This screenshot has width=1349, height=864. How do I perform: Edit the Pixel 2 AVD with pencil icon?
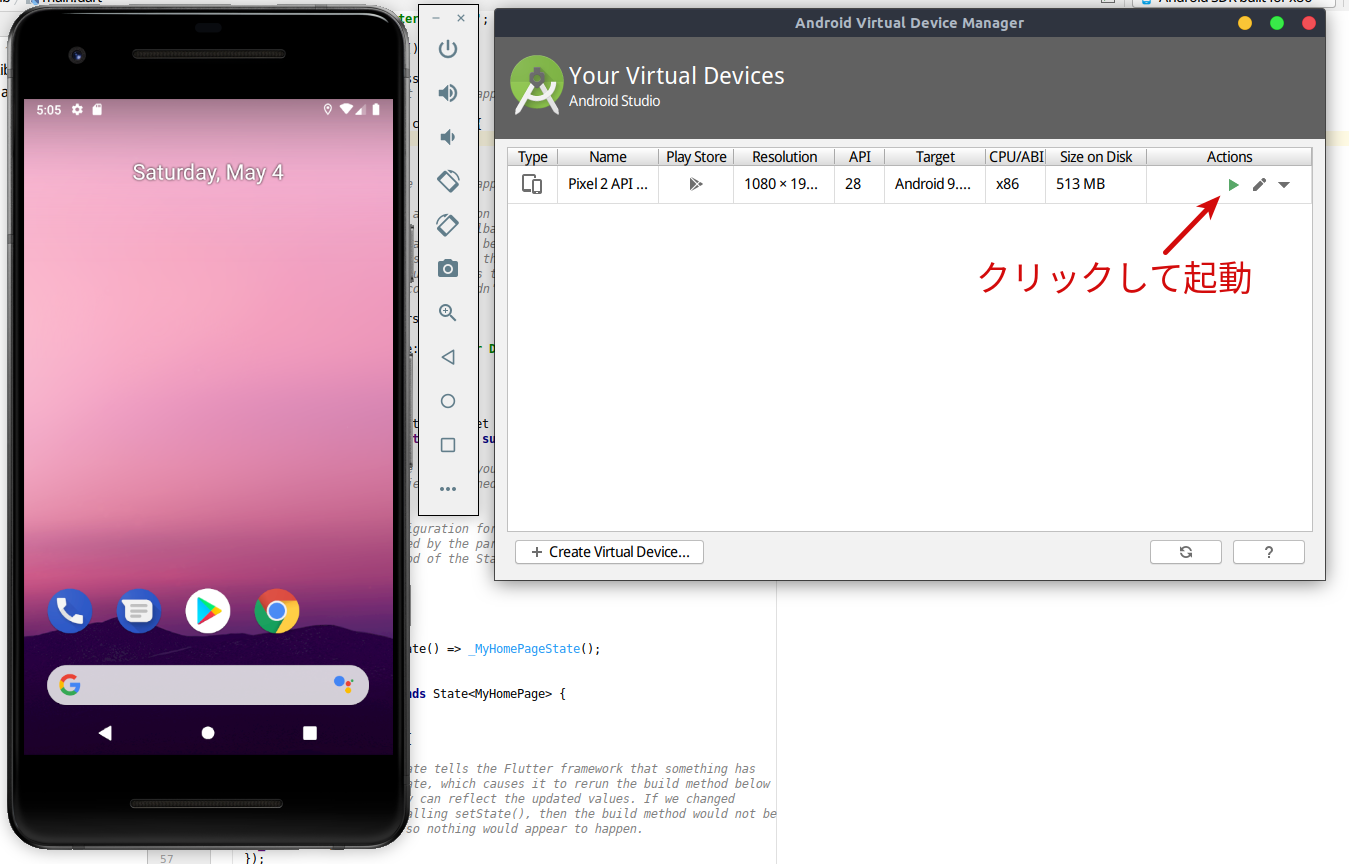point(1258,184)
